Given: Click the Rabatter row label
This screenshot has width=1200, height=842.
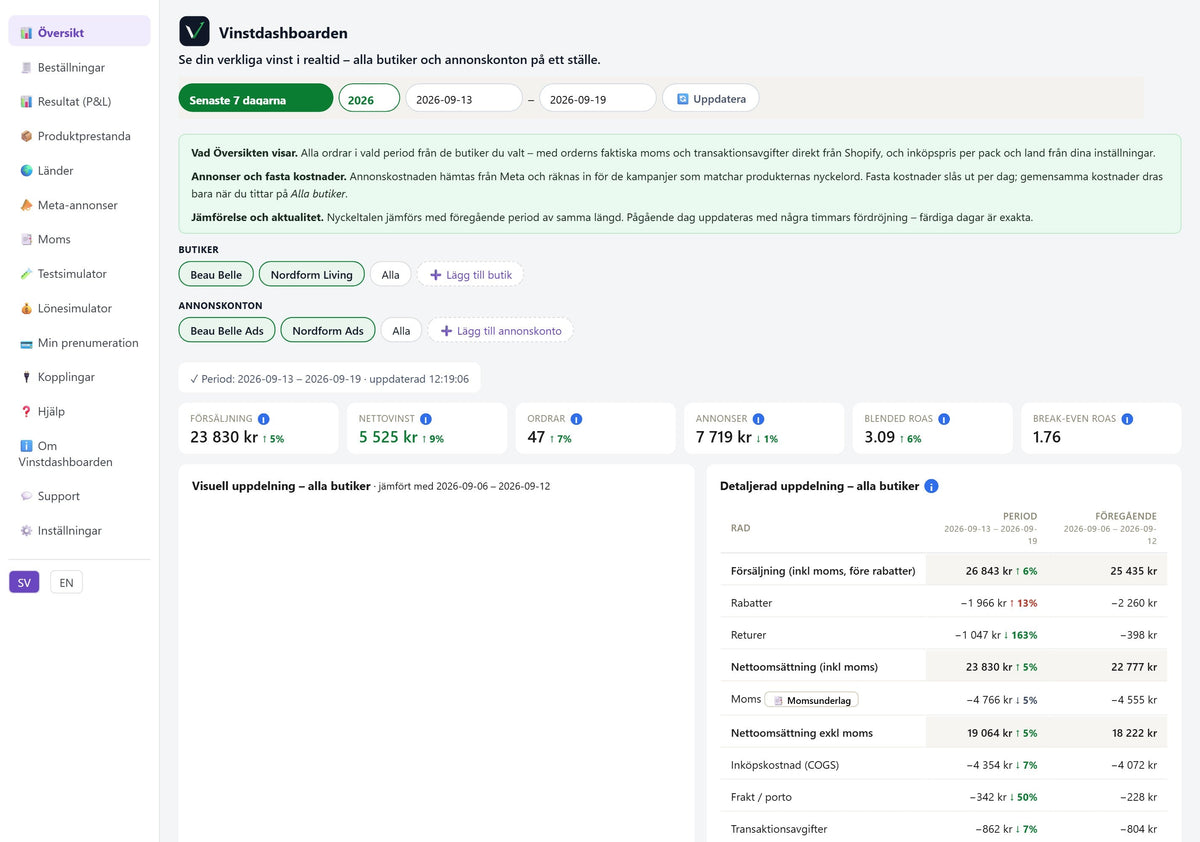Looking at the screenshot, I should [x=752, y=603].
